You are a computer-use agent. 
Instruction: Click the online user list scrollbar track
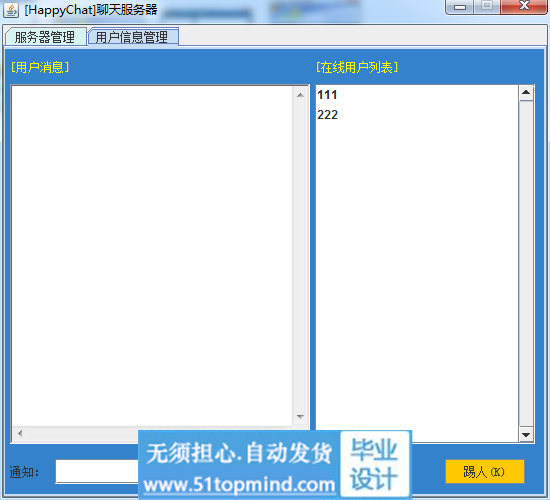click(526, 264)
